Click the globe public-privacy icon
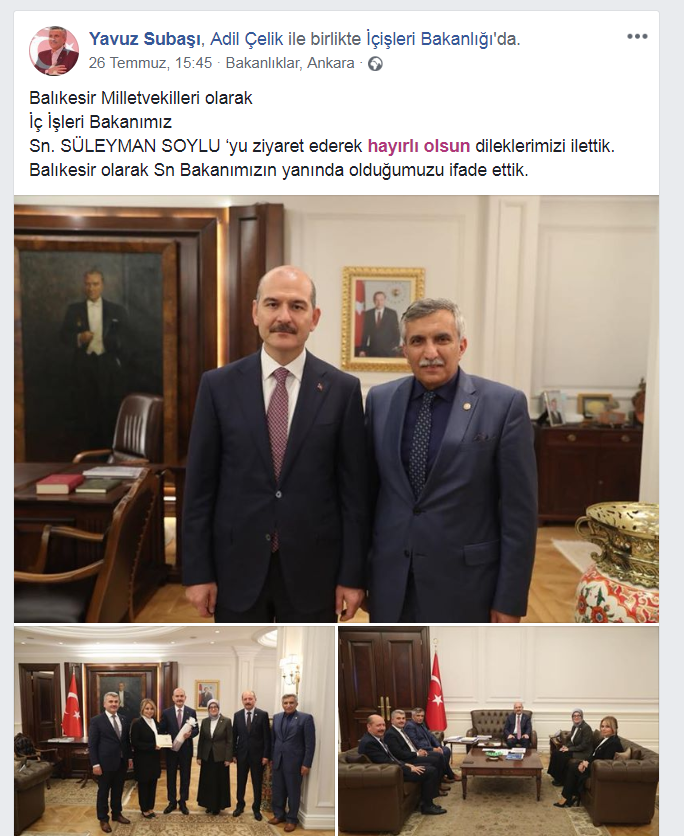 click(x=375, y=63)
